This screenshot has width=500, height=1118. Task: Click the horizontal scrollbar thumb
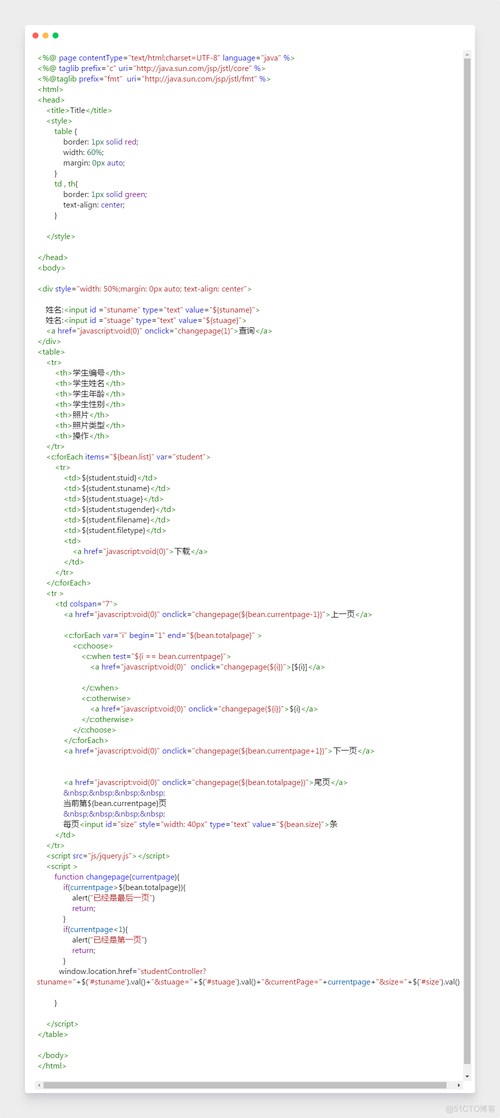(x=245, y=1084)
